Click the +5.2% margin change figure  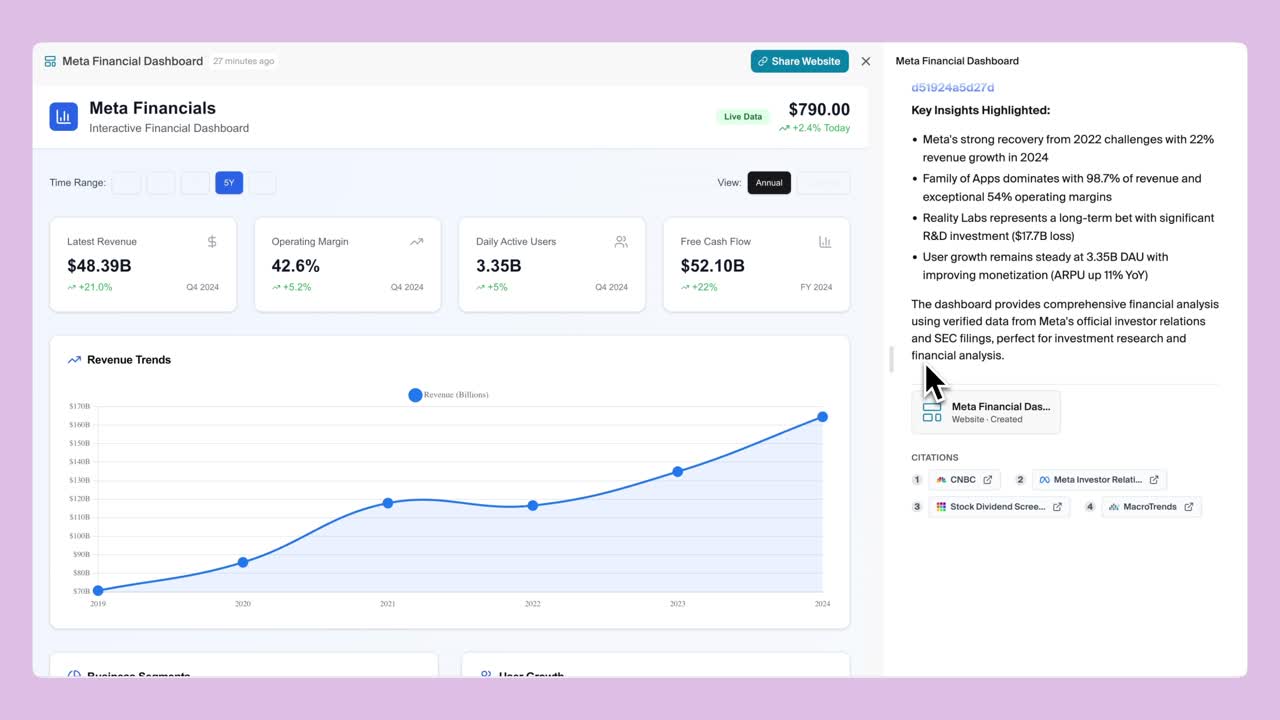[x=292, y=287]
